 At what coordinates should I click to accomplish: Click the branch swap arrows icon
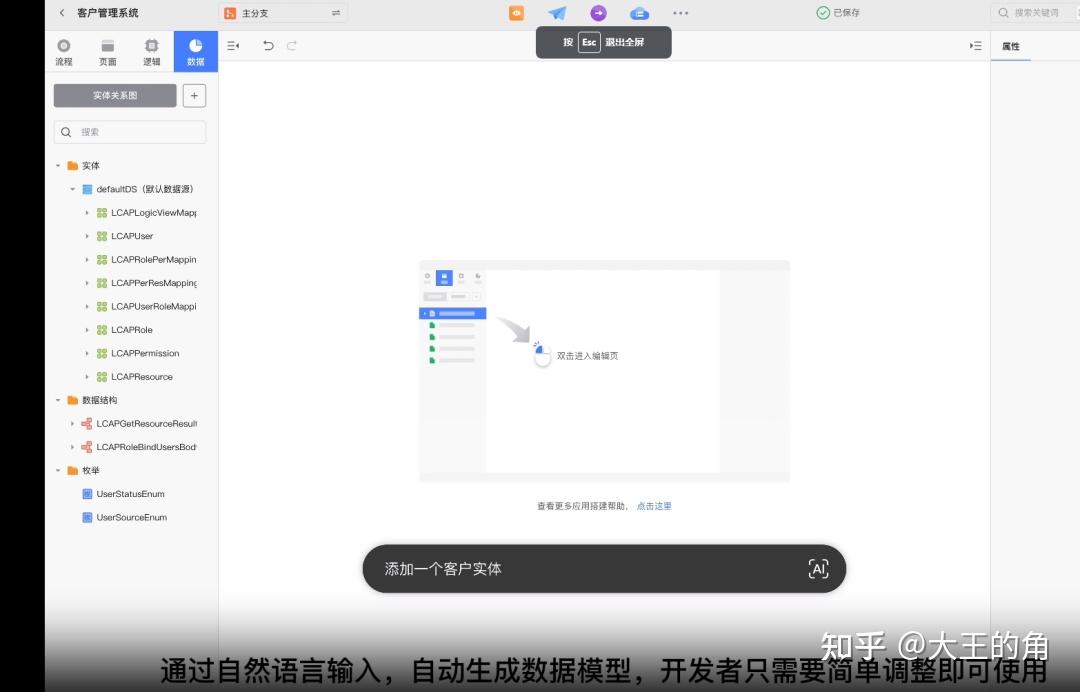336,13
